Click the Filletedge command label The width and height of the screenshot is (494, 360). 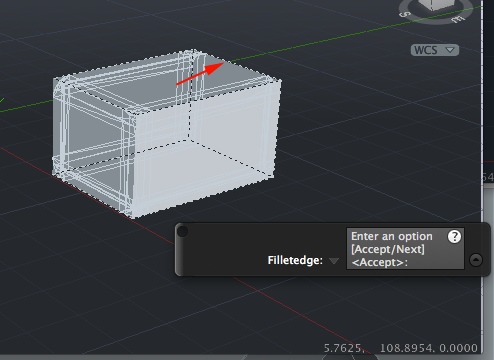coord(295,260)
